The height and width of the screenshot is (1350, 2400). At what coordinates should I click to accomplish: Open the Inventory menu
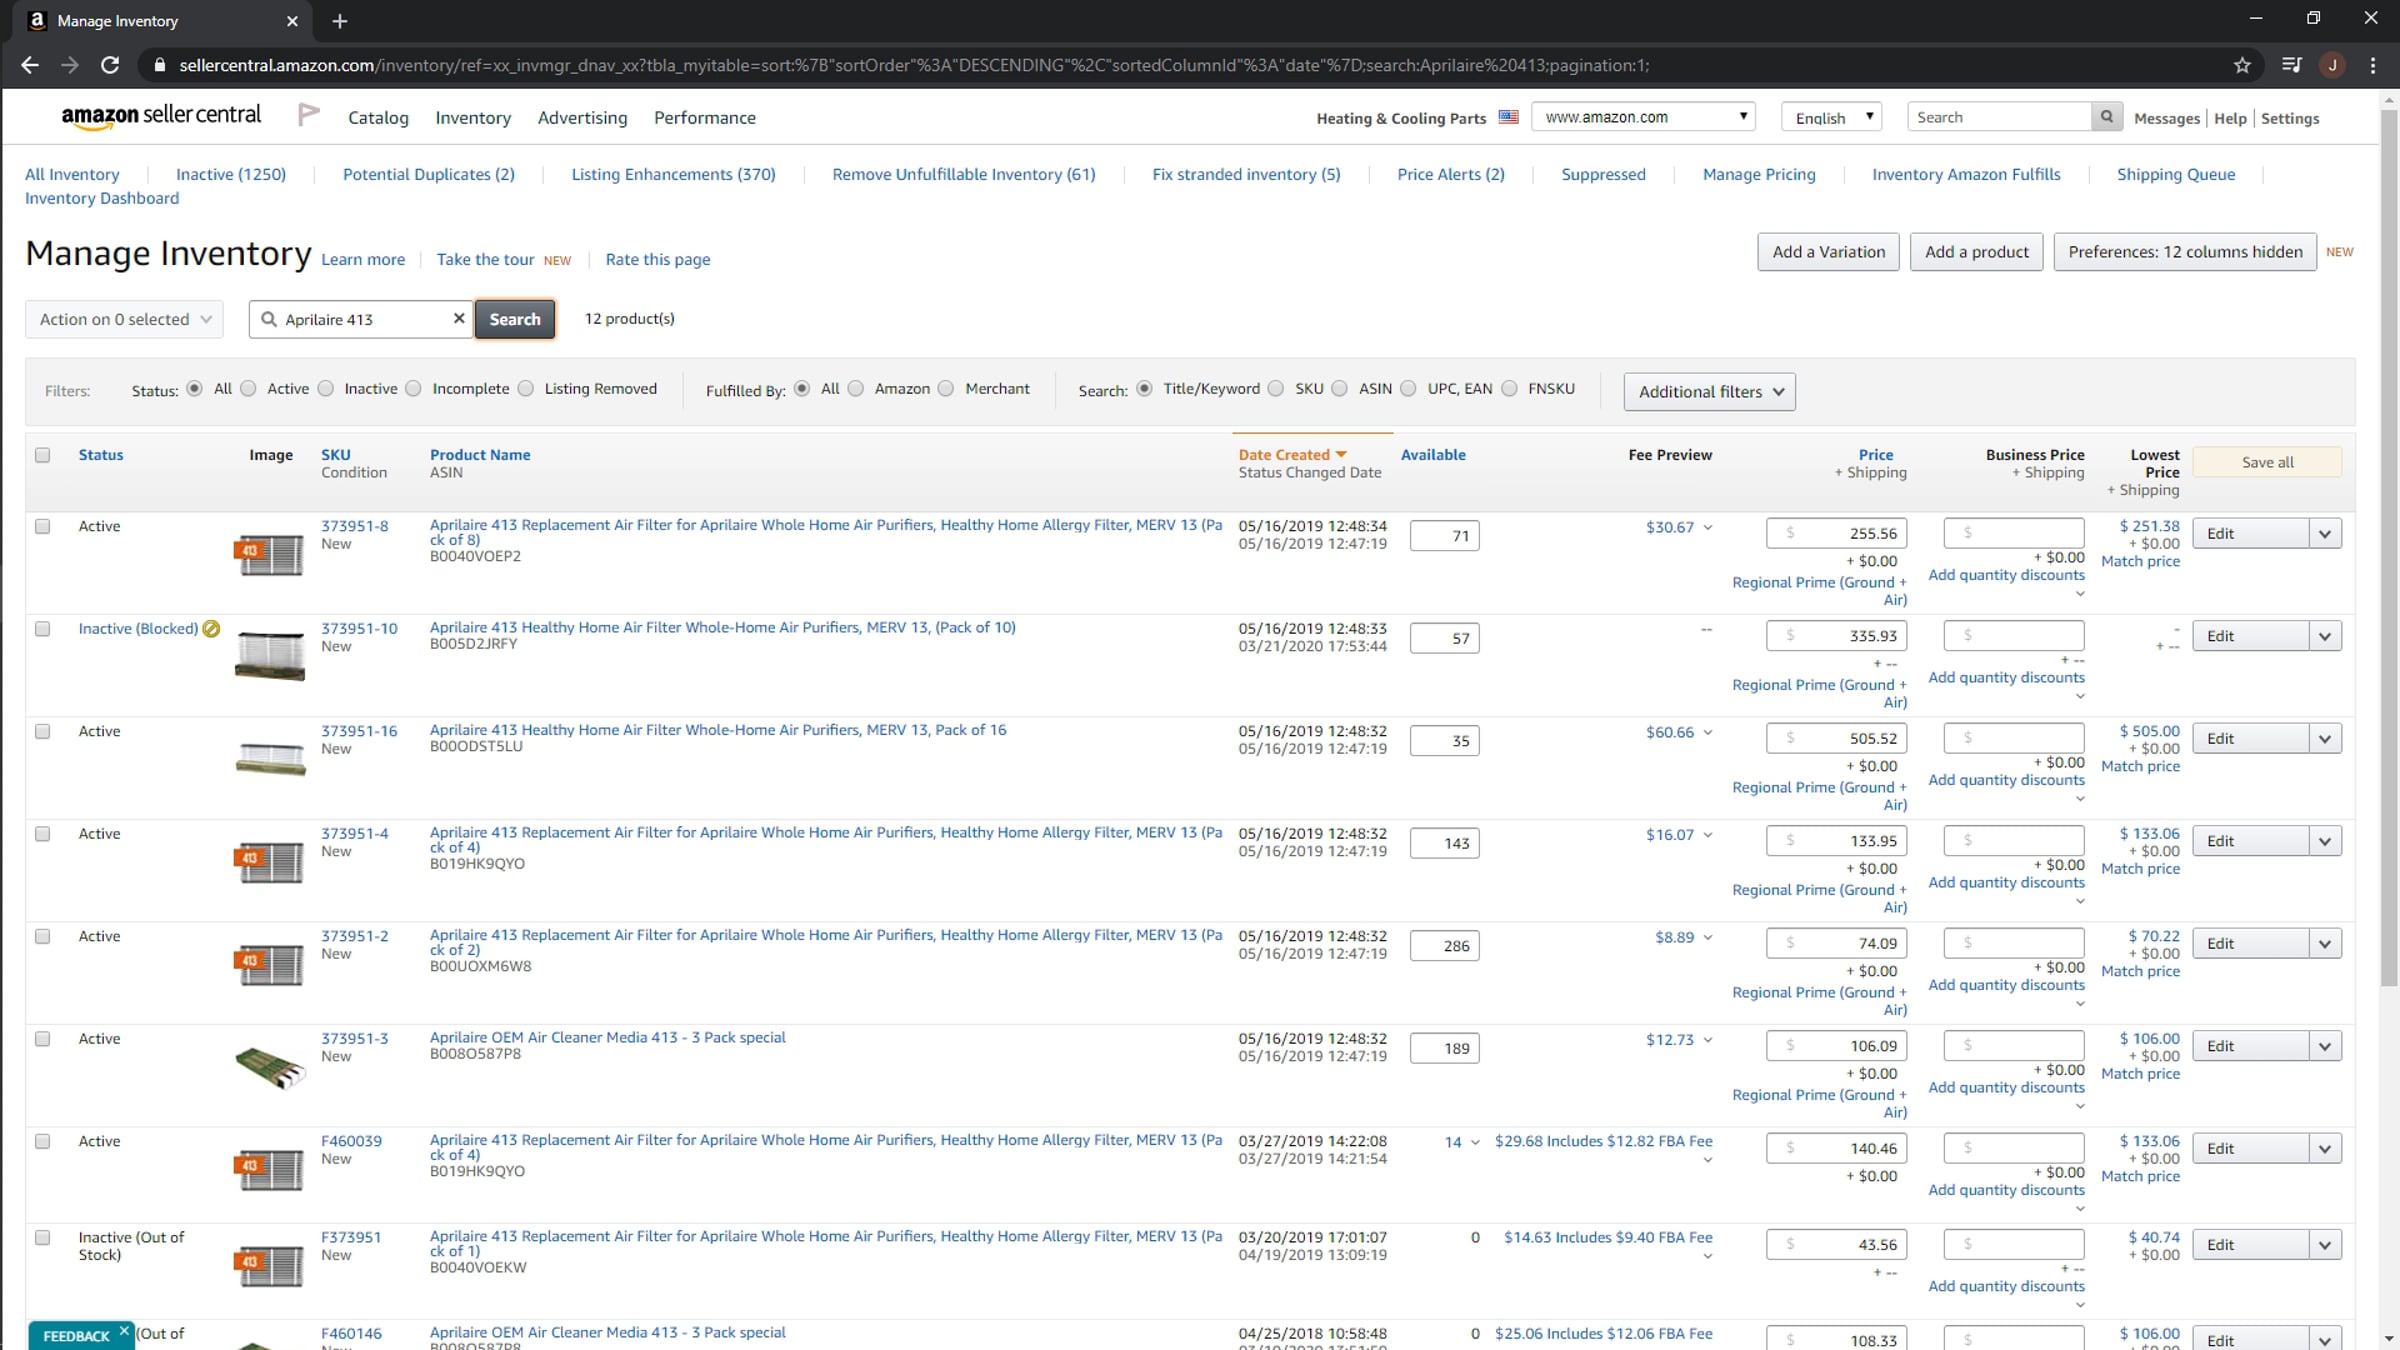473,117
